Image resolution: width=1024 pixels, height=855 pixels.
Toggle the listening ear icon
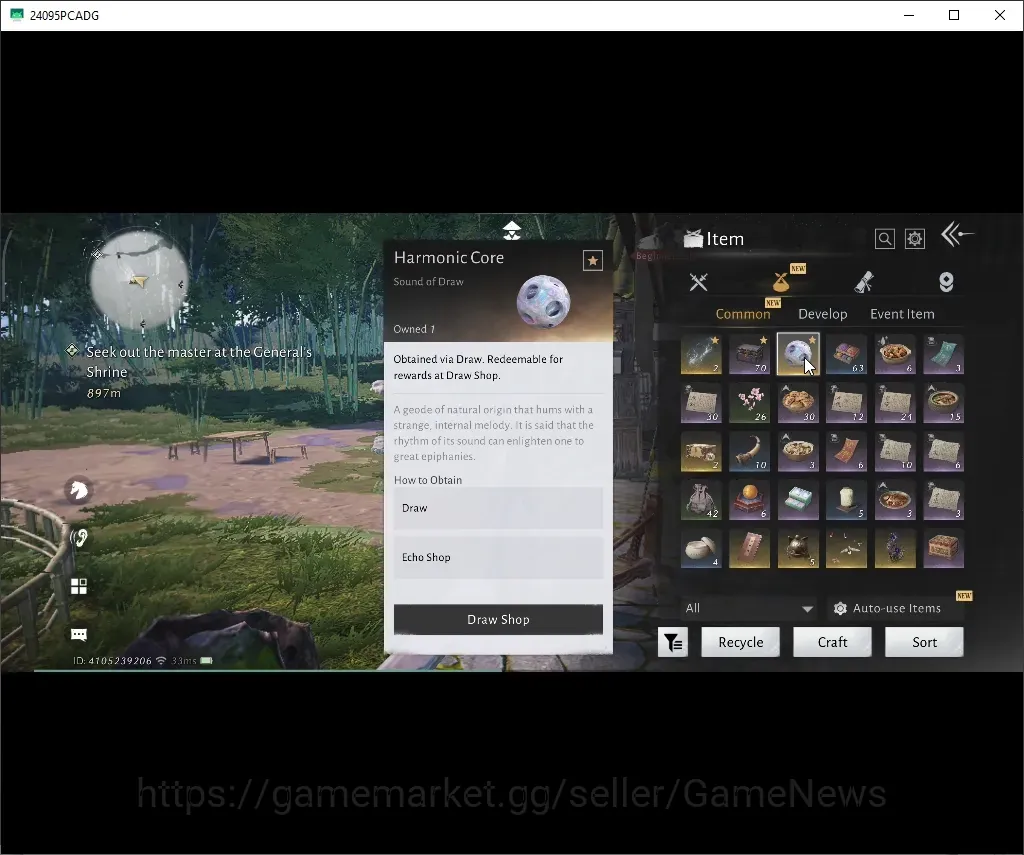tap(79, 538)
